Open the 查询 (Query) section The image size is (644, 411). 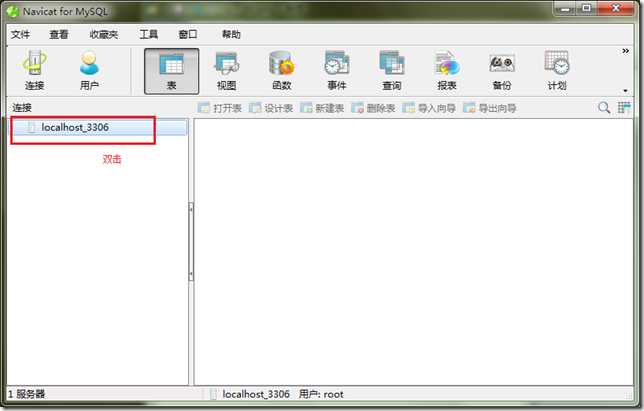coord(392,71)
